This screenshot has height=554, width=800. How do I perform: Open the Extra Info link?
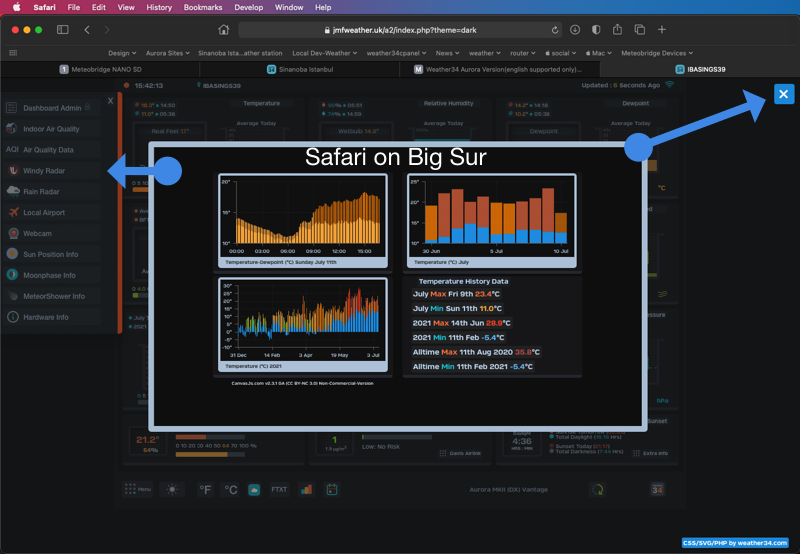tap(651, 453)
